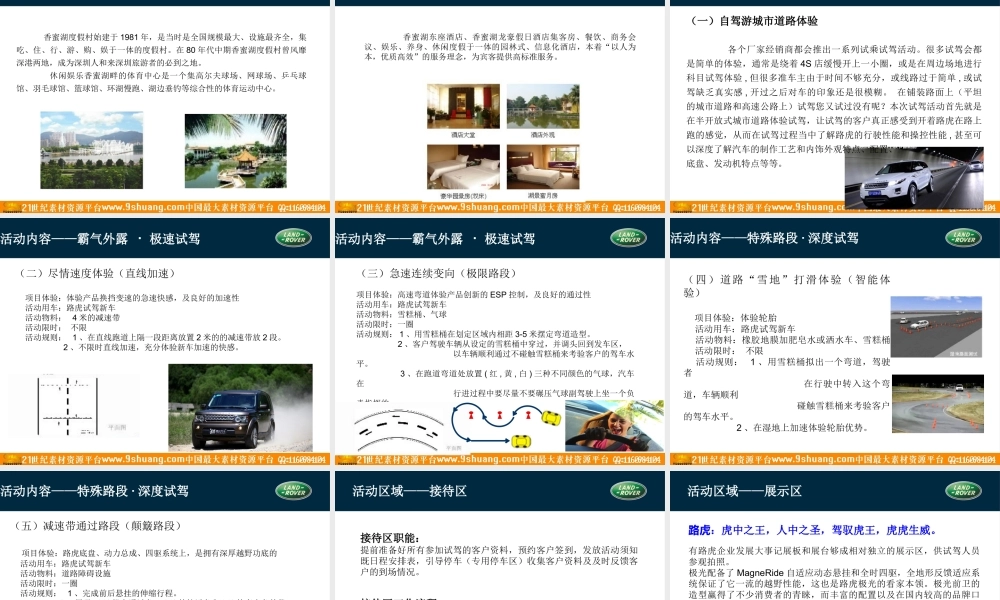This screenshot has width=1000, height=600.
Task: Click line 活动物料: 4米的减速带
Action: (x=72, y=318)
